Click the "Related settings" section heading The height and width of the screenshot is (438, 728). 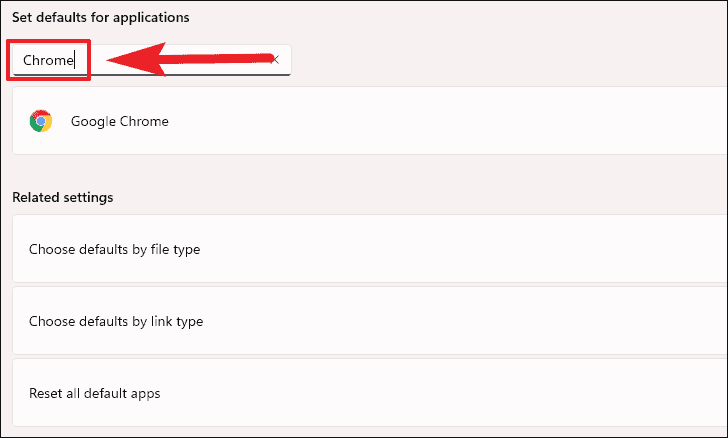click(63, 197)
